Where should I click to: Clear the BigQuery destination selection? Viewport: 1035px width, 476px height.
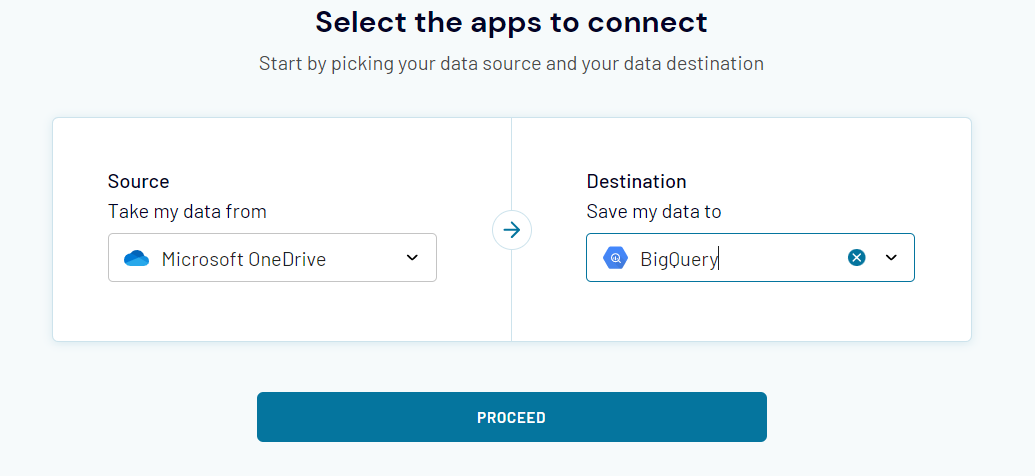pos(857,258)
